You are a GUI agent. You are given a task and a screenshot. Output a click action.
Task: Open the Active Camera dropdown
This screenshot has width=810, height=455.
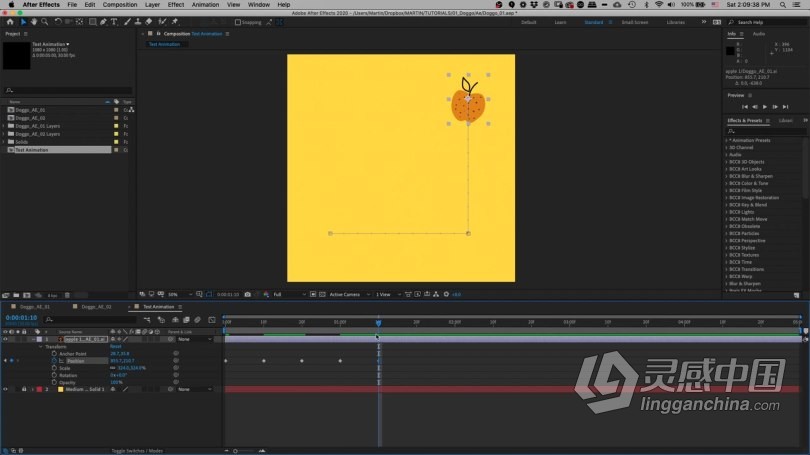click(x=349, y=294)
